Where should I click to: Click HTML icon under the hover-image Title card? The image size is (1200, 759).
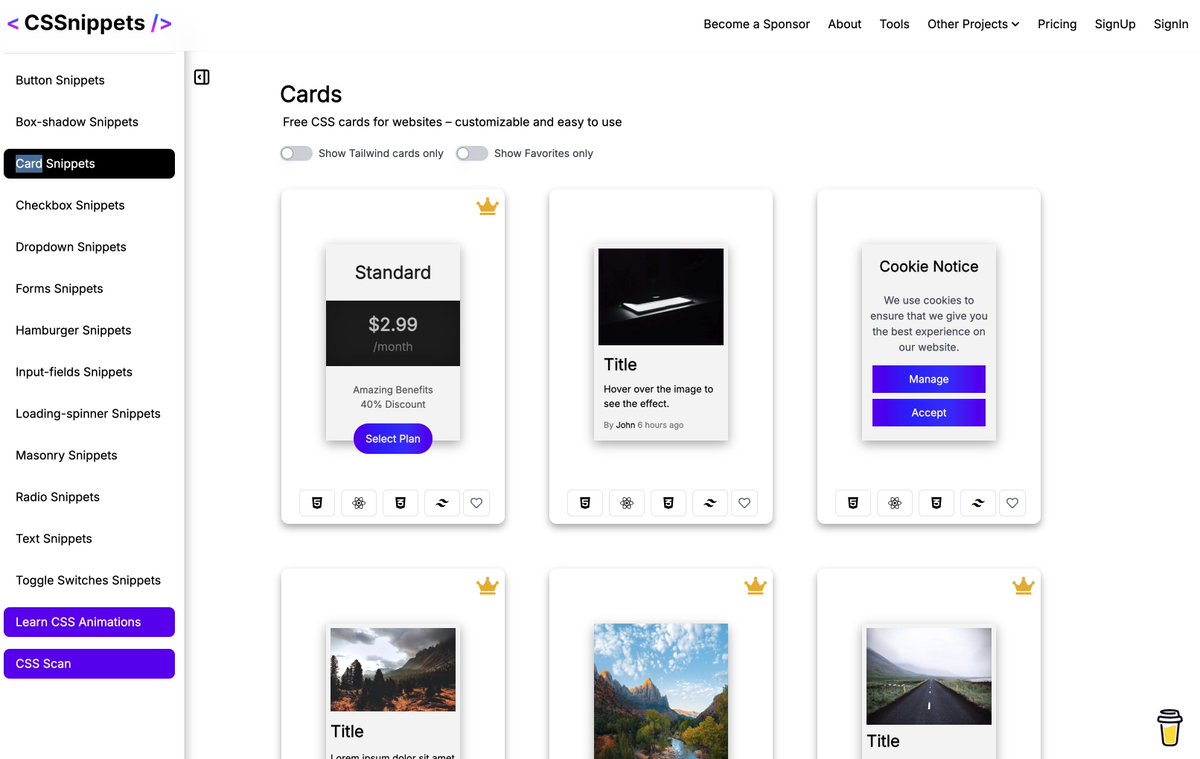coord(585,503)
